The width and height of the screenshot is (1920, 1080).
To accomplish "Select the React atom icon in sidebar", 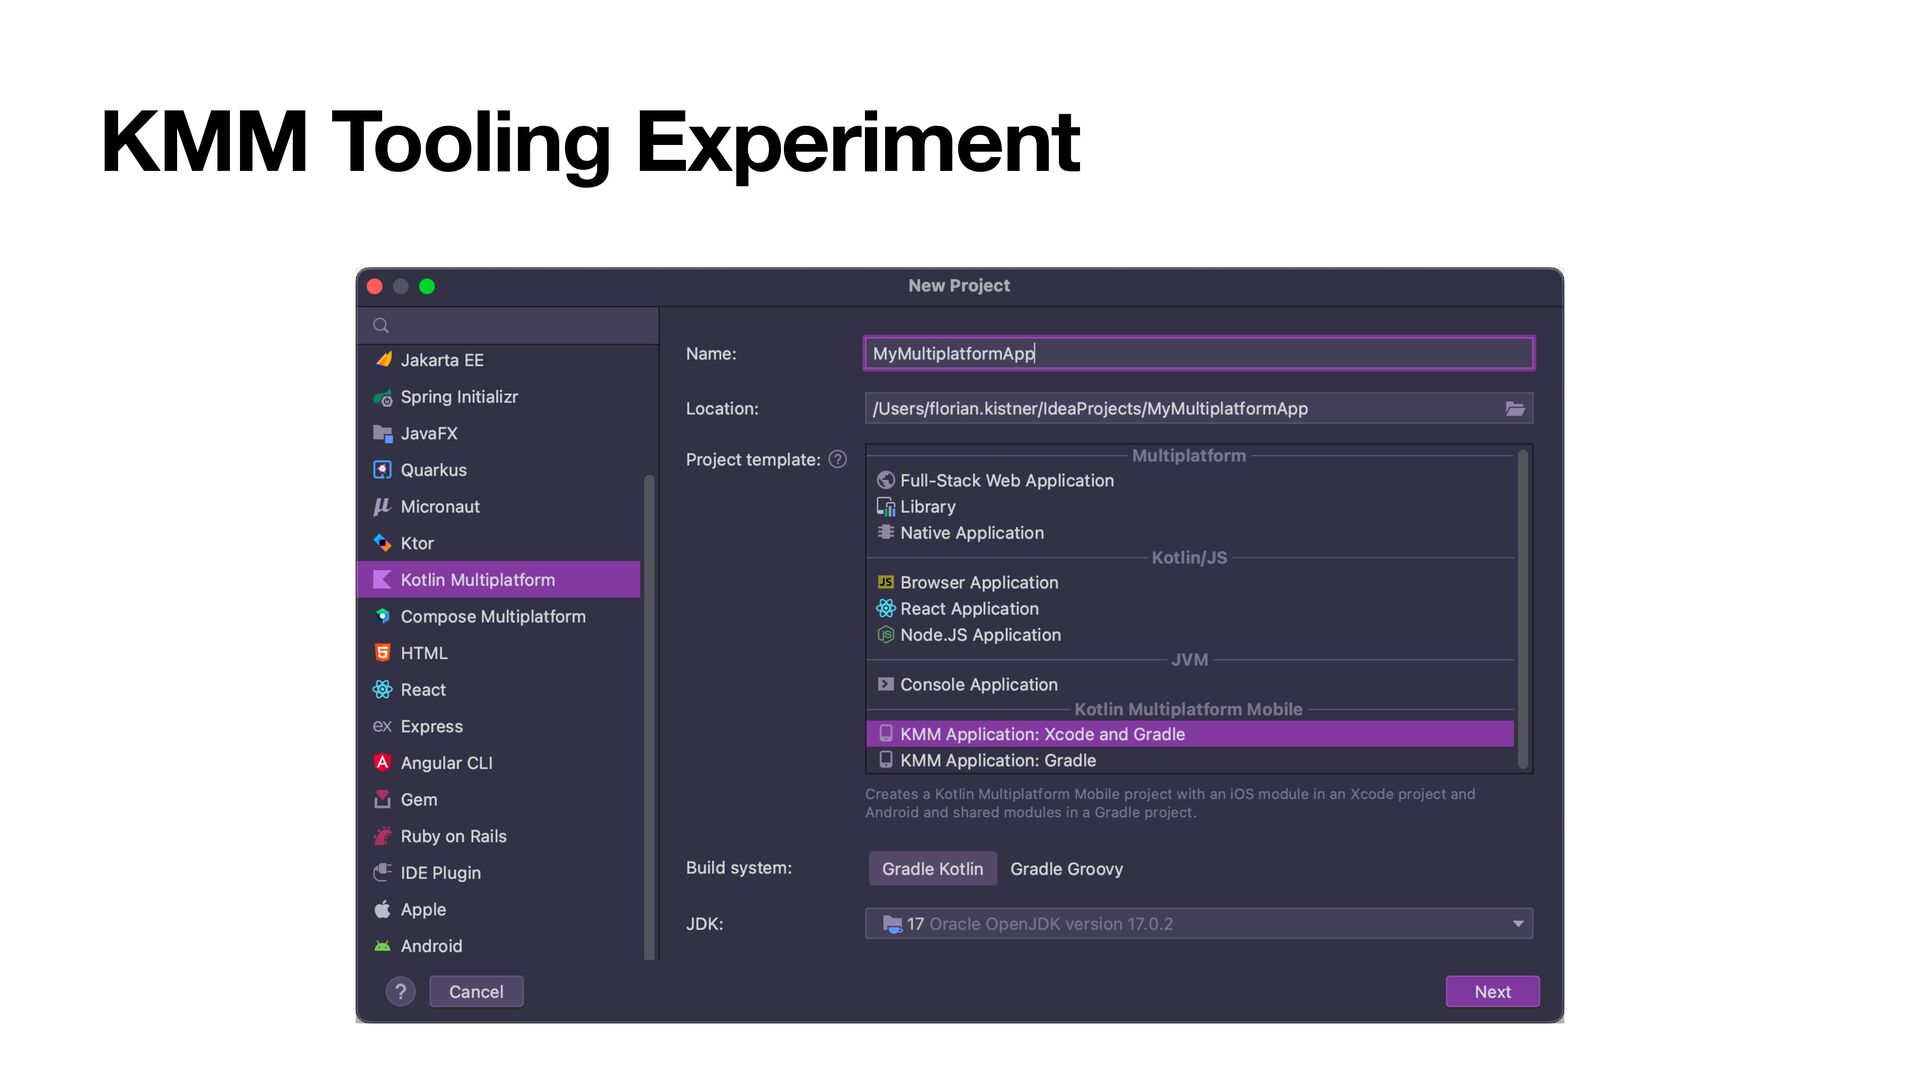I will tap(383, 690).
